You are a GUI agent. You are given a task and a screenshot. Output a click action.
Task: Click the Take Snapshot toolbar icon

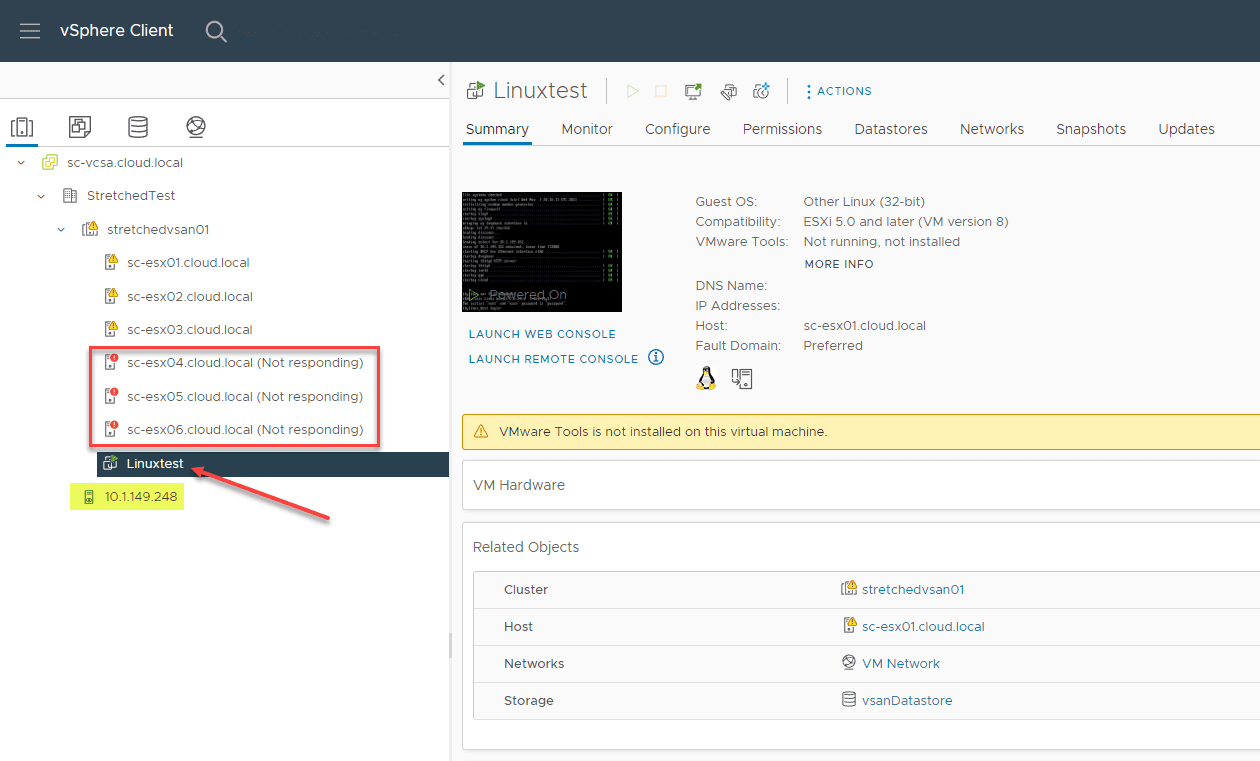[x=762, y=91]
